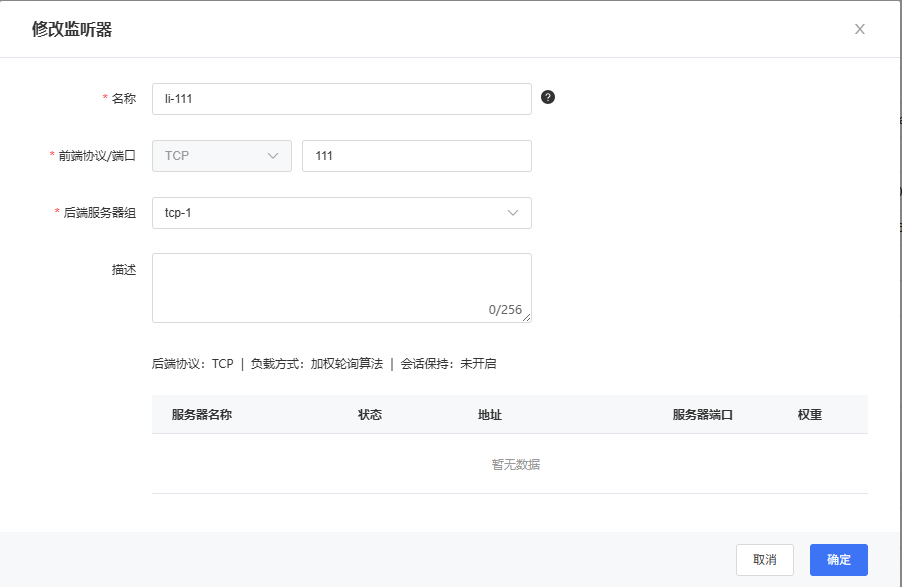
Task: Click the 前端协议/端口 field label
Action: 97,156
